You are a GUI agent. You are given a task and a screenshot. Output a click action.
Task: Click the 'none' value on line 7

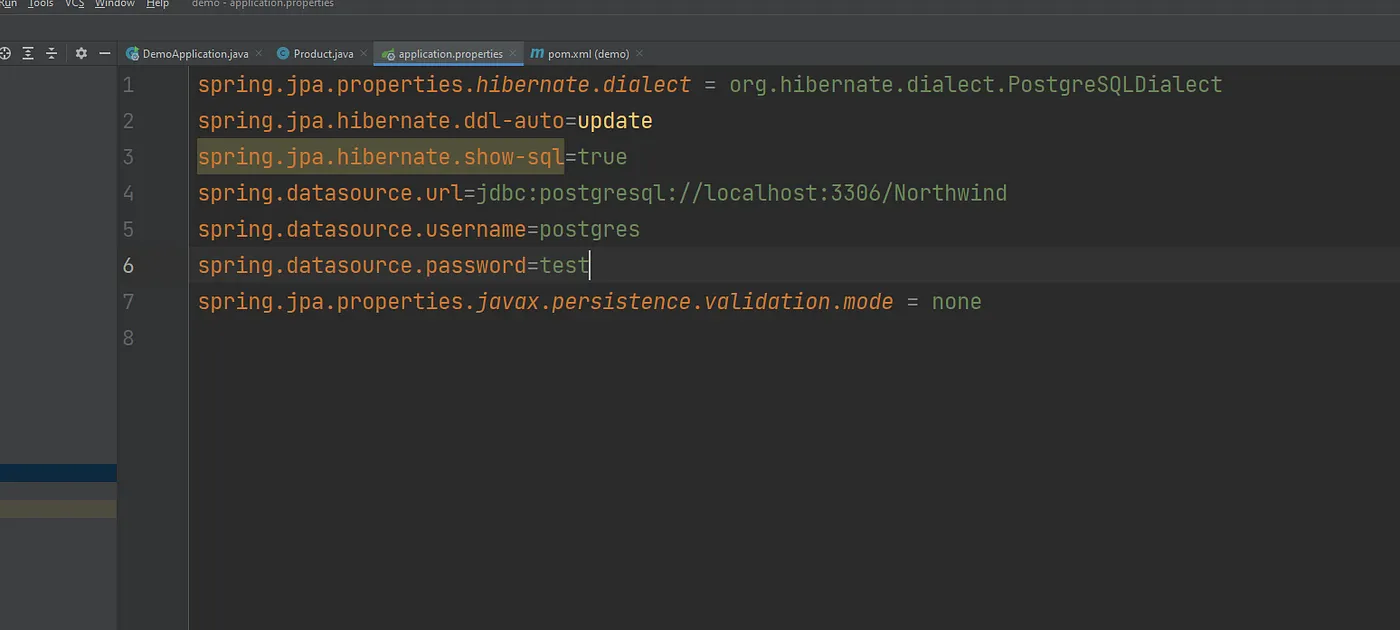coord(957,302)
